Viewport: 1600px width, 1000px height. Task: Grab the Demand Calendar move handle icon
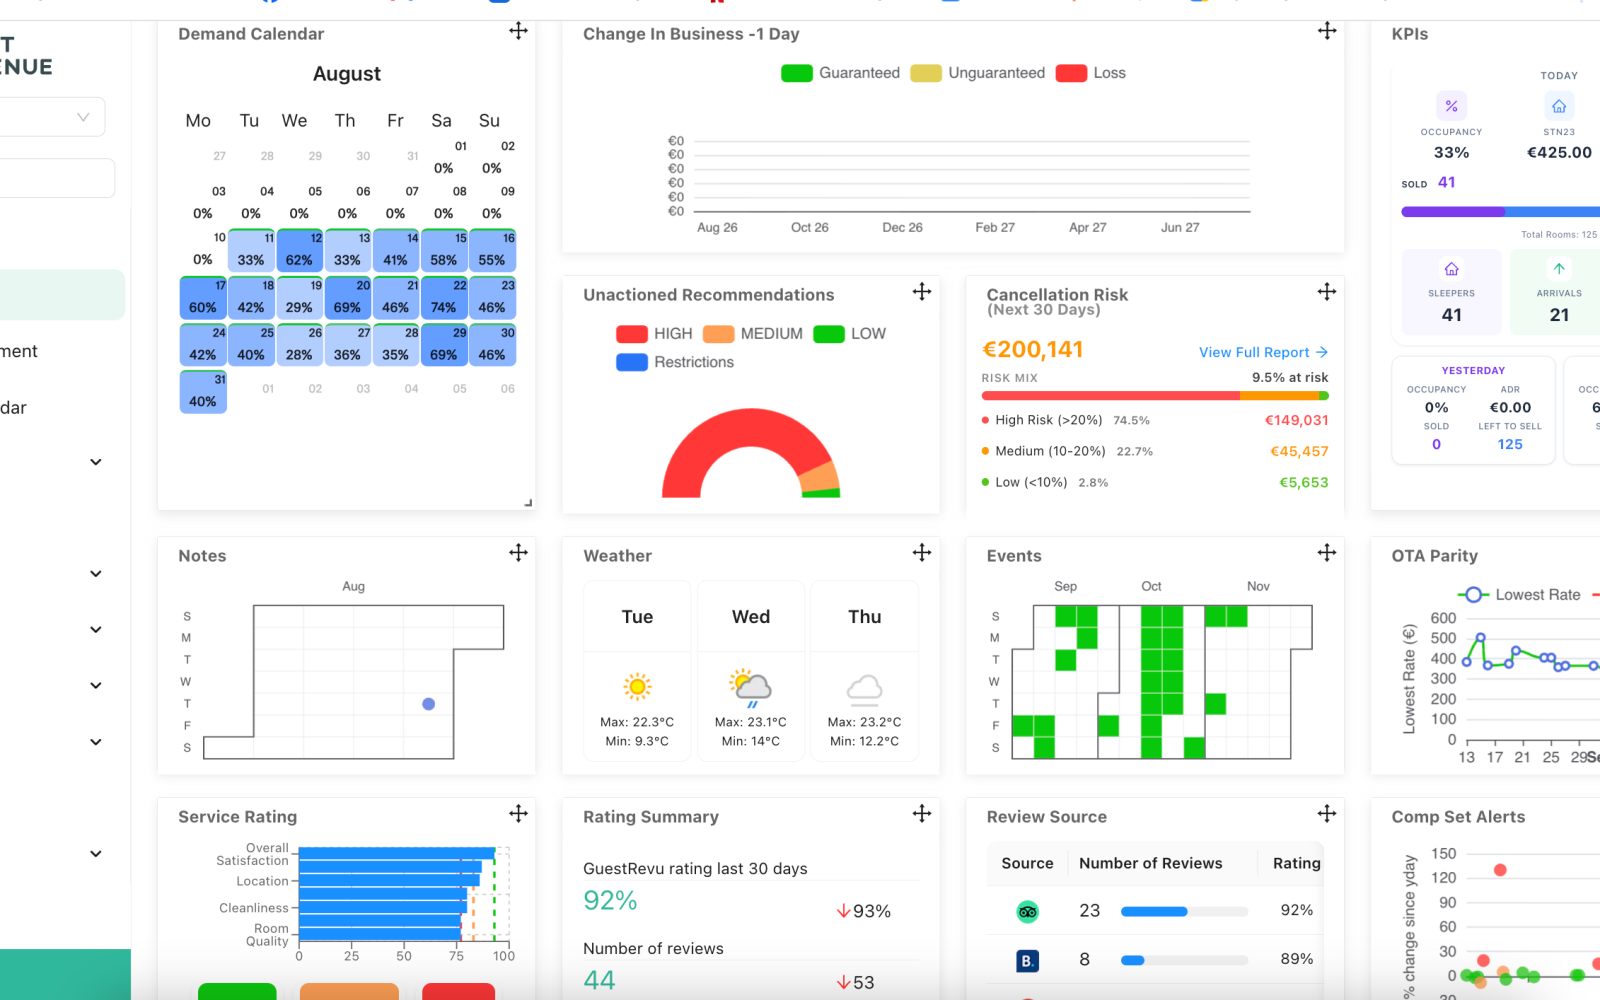click(518, 31)
